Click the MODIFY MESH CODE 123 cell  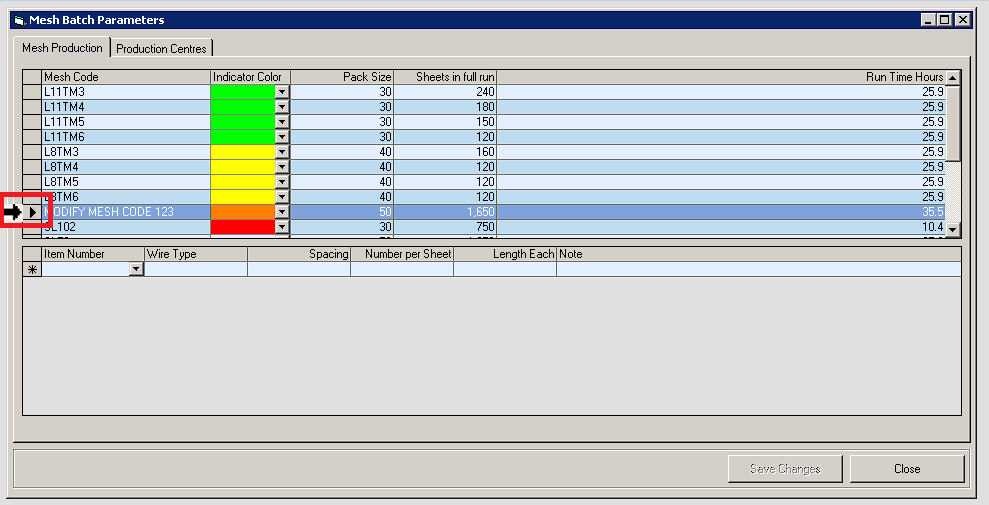tap(126, 212)
